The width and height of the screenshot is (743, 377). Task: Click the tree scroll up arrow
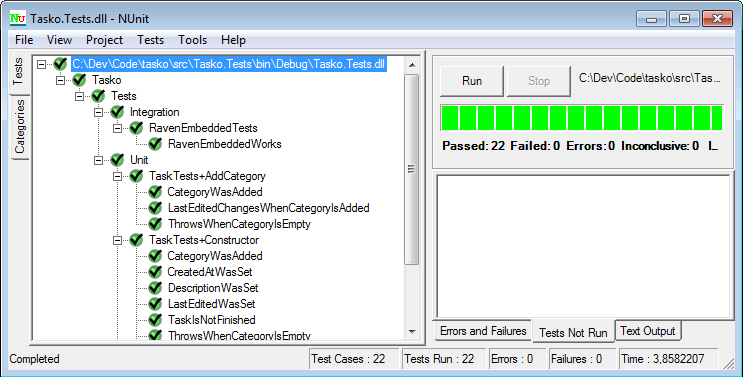411,65
